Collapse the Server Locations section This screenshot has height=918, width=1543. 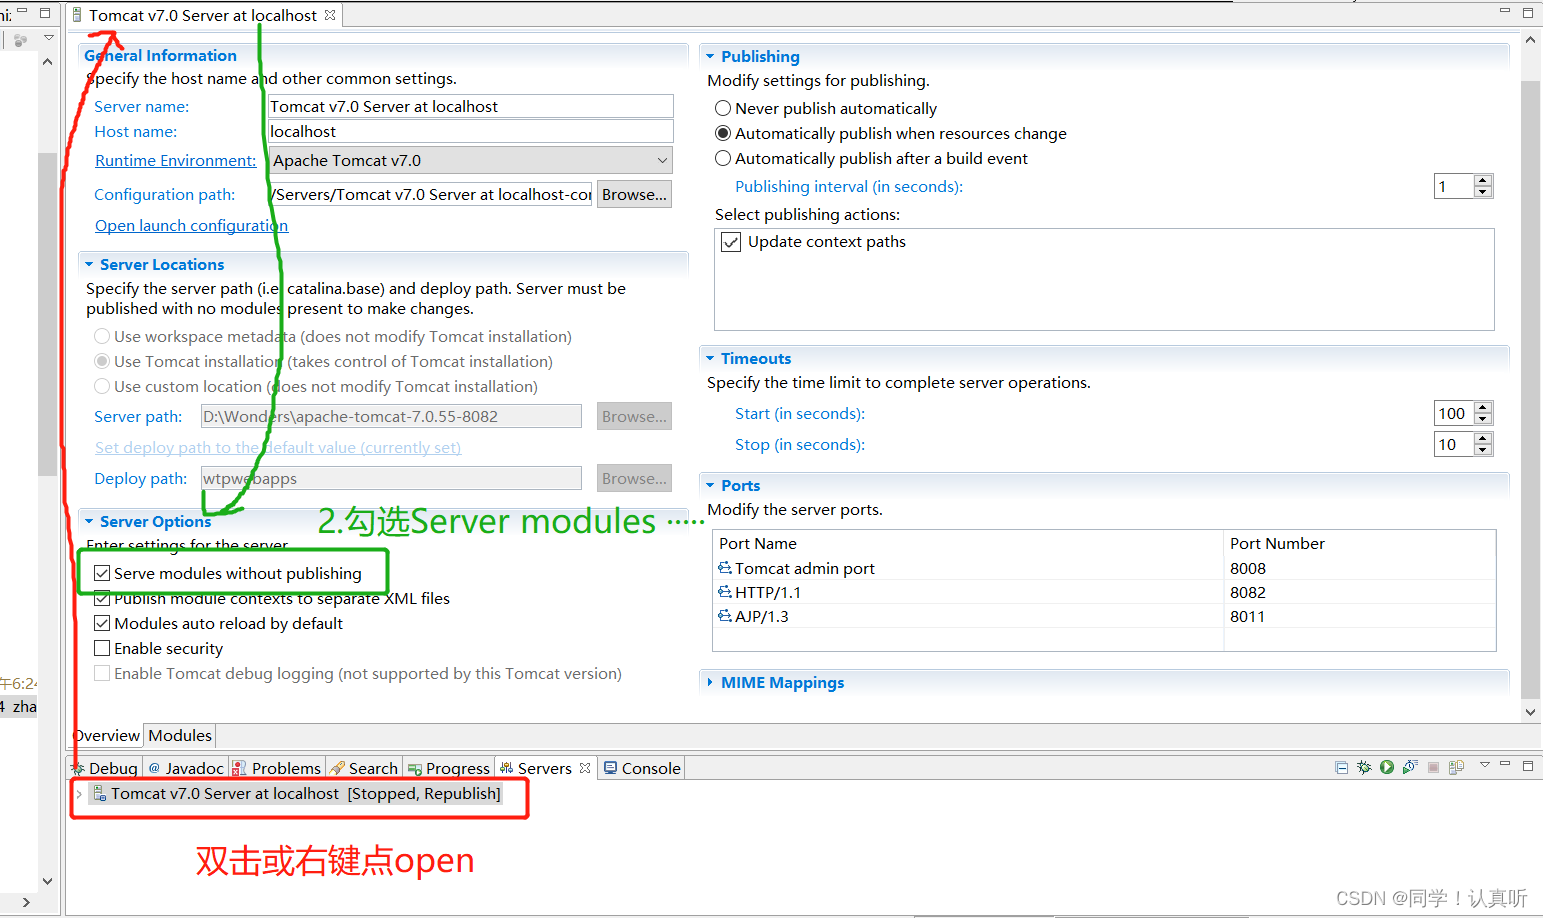pyautogui.click(x=89, y=264)
